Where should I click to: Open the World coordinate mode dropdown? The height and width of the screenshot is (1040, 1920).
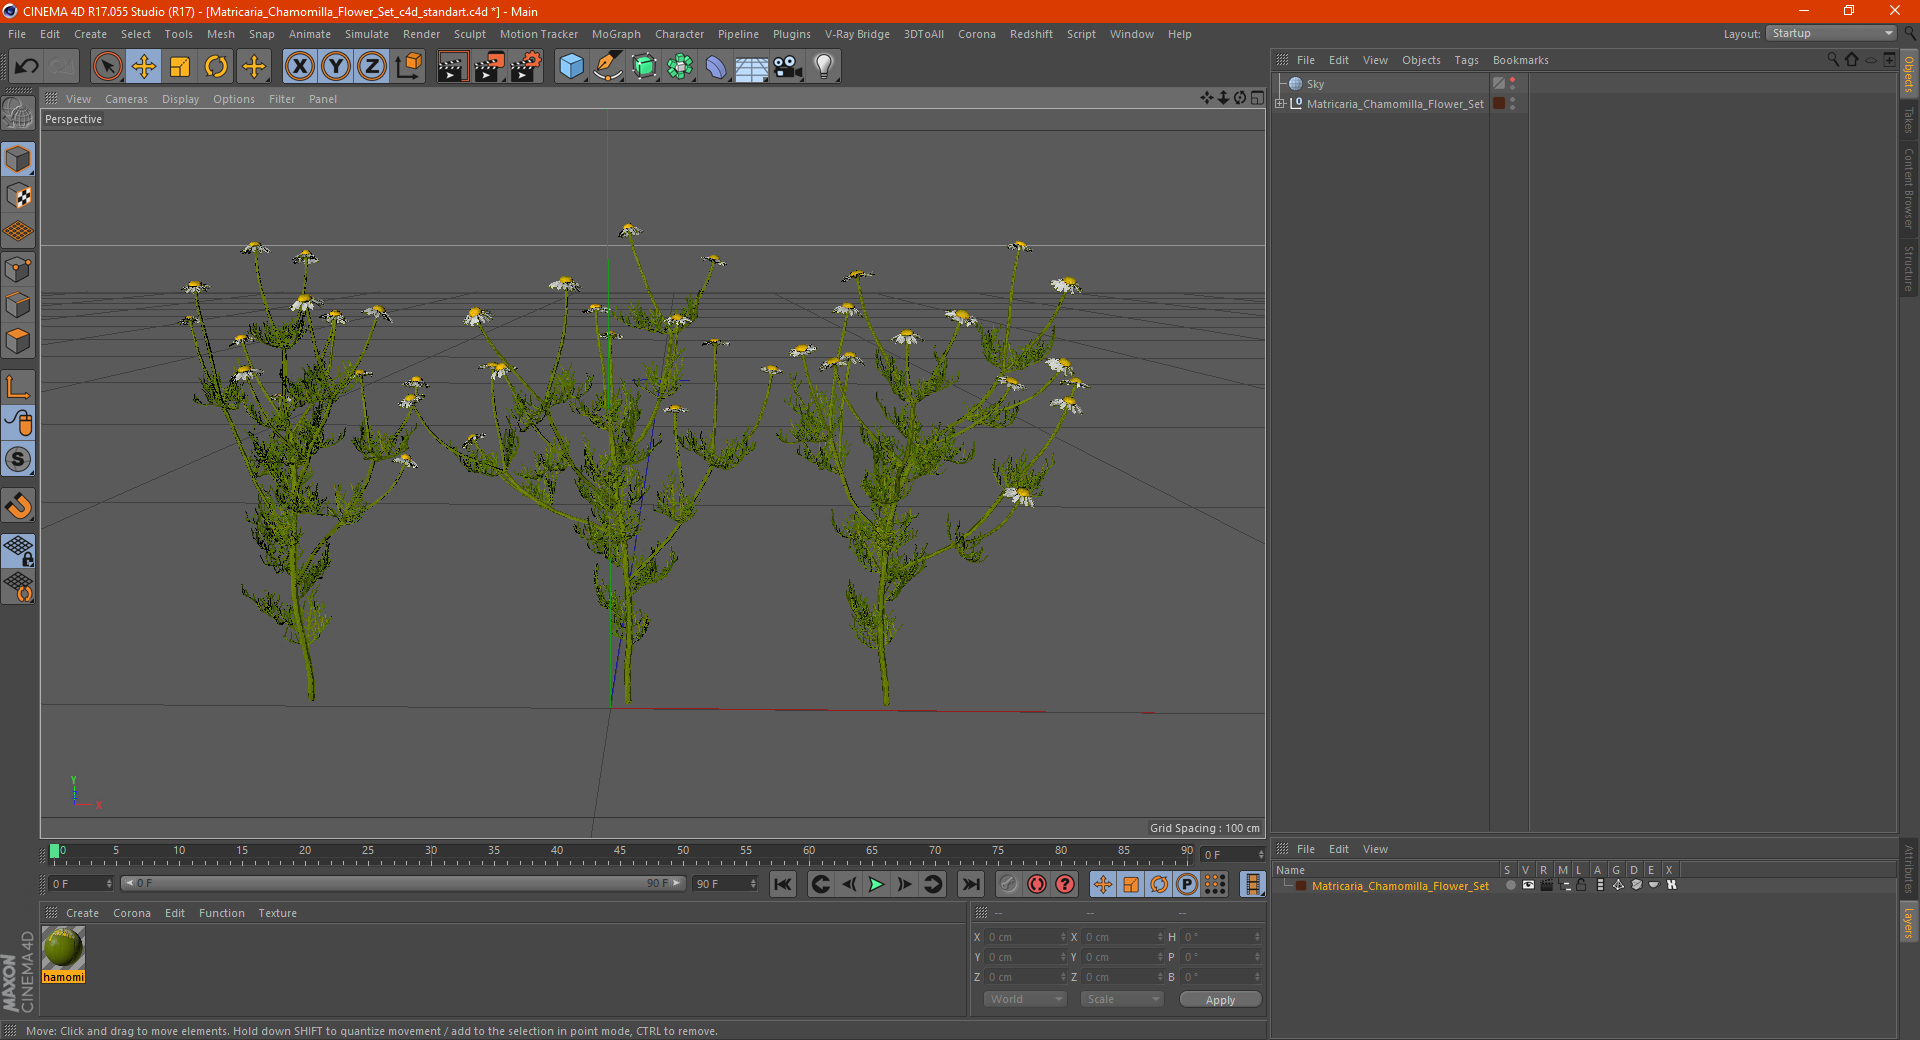click(x=1025, y=999)
